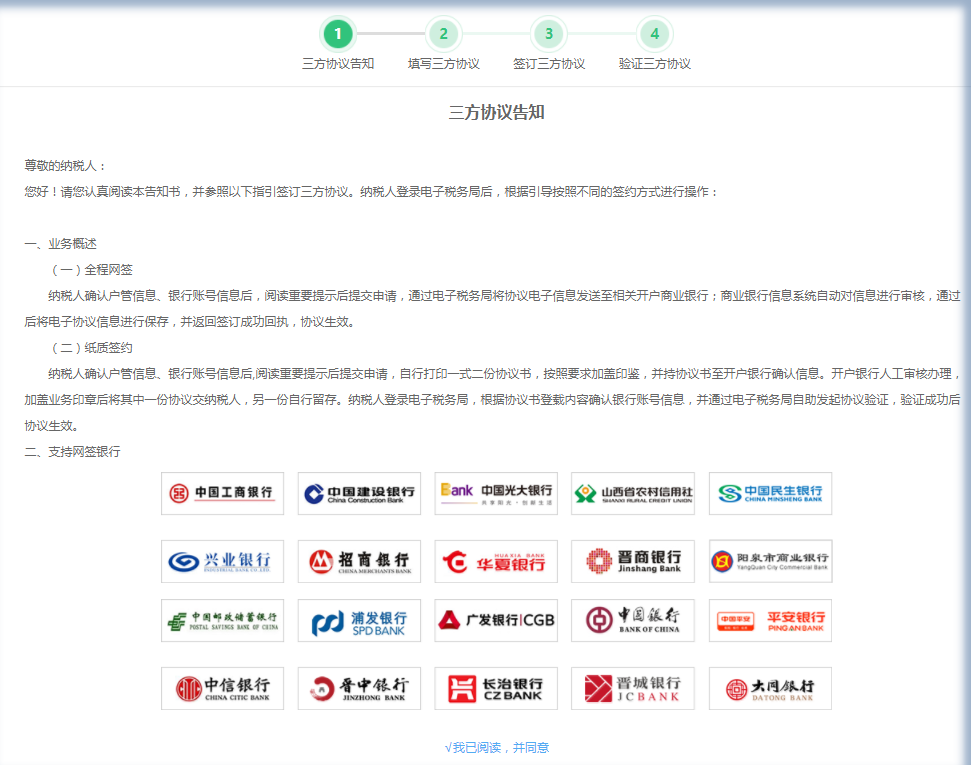972x765 pixels.
Task: Select the 阳泉市商业银行 bank logo
Action: click(770, 561)
